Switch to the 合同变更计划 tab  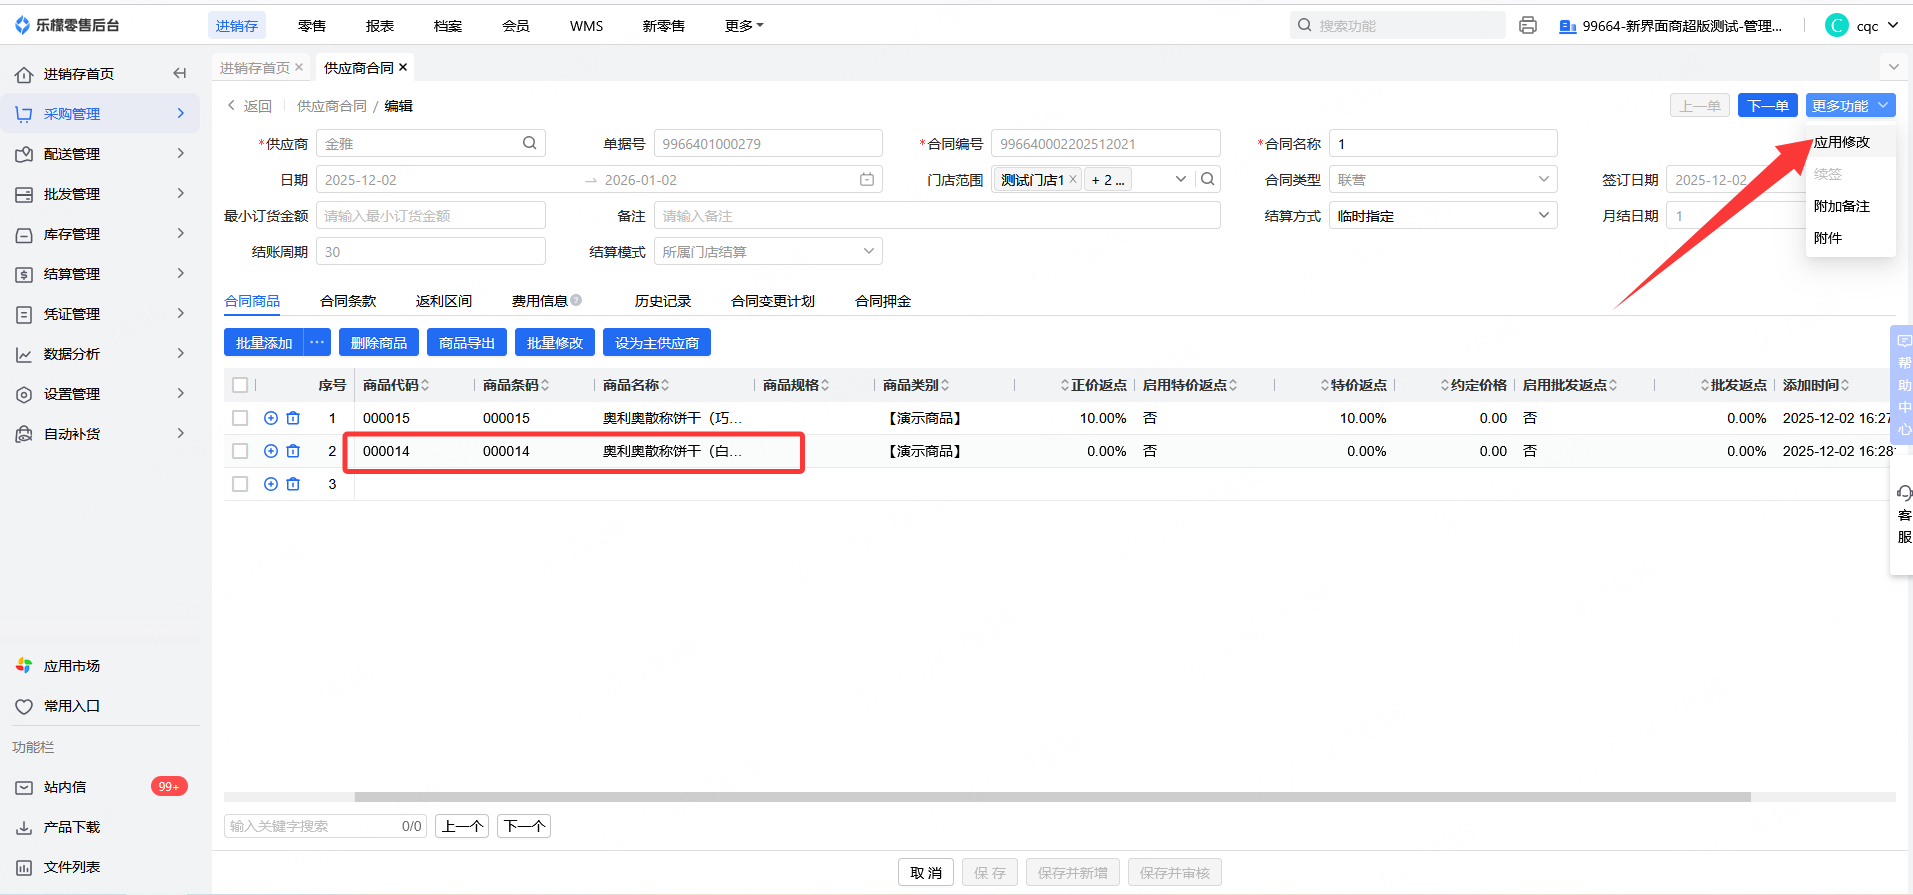coord(773,301)
